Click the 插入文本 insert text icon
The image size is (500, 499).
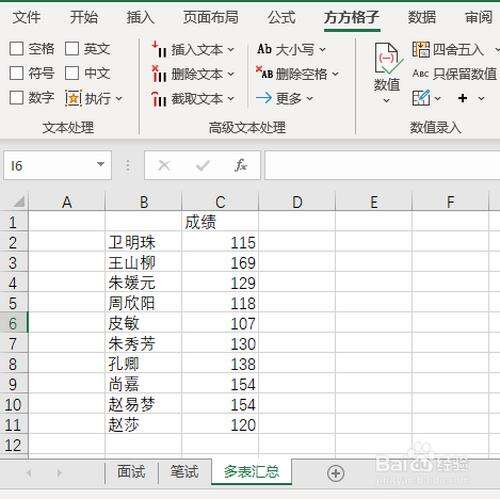point(159,49)
